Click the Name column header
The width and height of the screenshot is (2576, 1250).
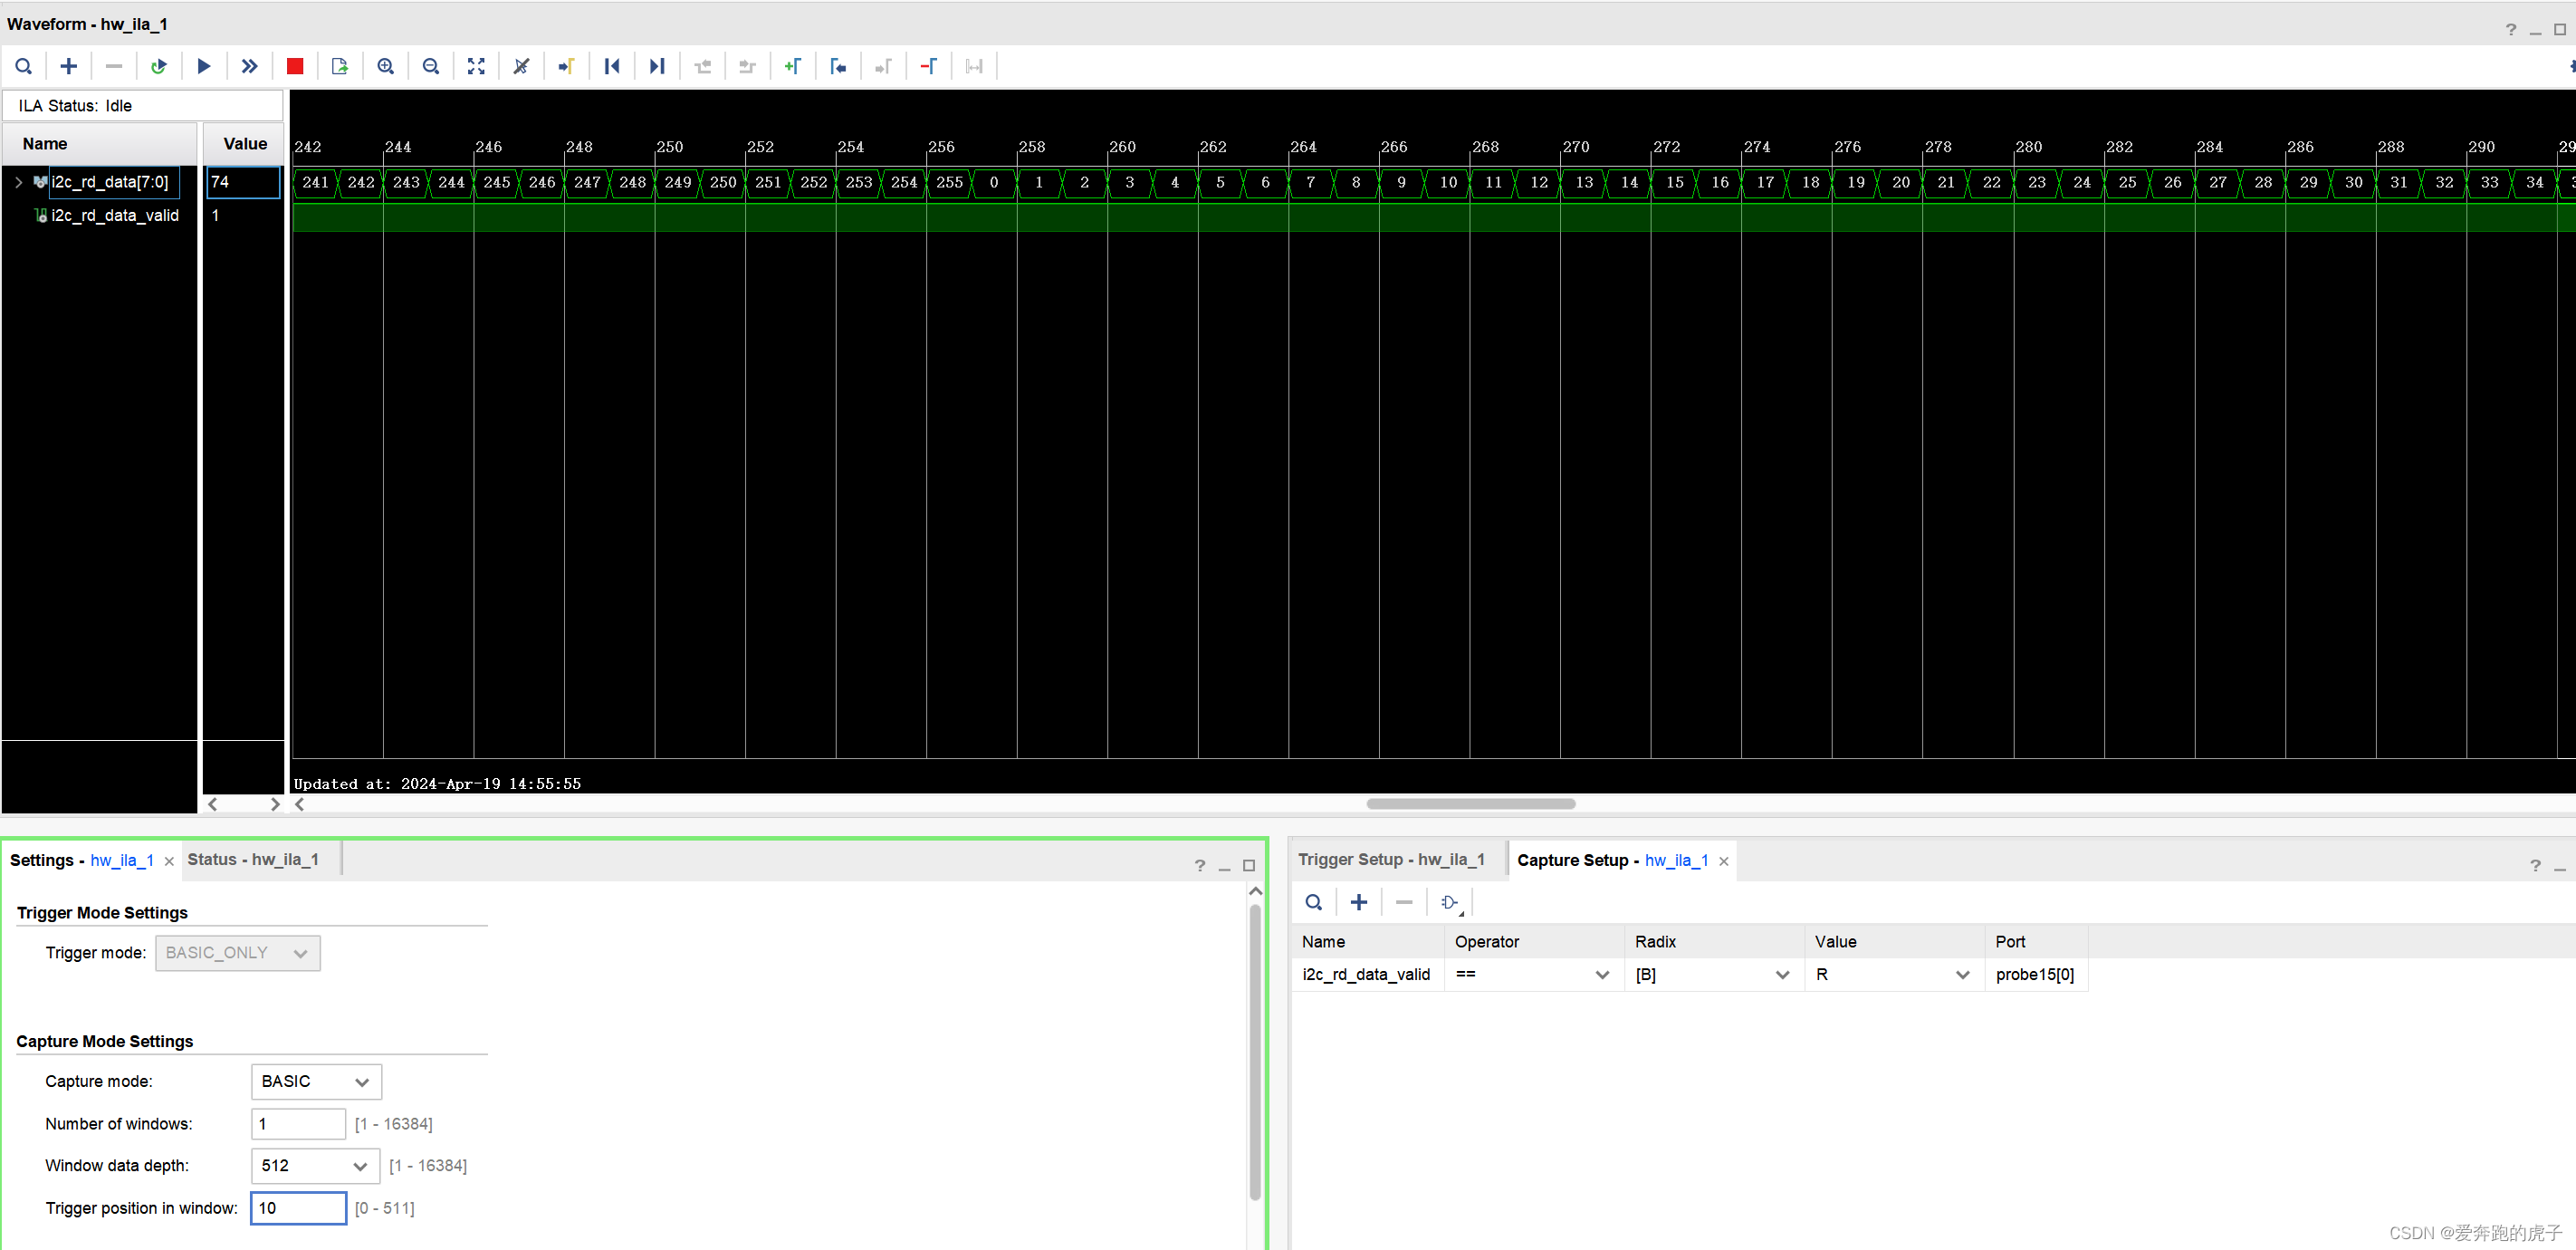(x=99, y=144)
